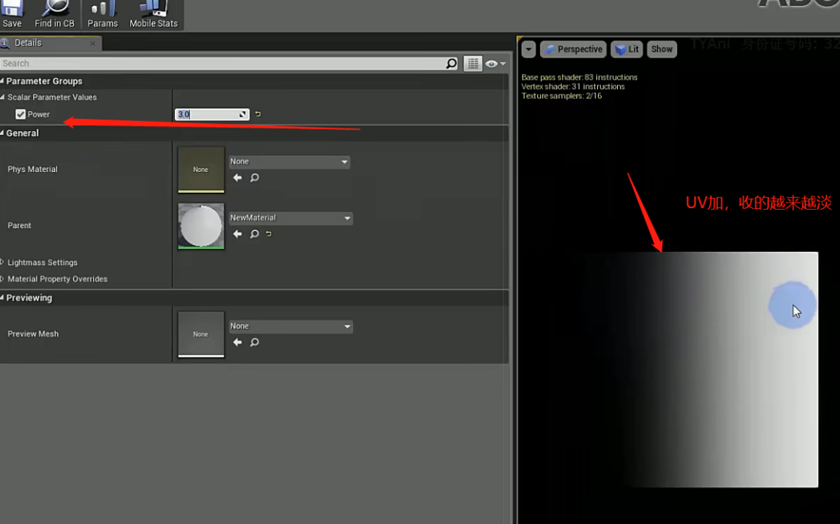Image resolution: width=840 pixels, height=524 pixels.
Task: Click the Perspective viewport button
Action: click(573, 49)
